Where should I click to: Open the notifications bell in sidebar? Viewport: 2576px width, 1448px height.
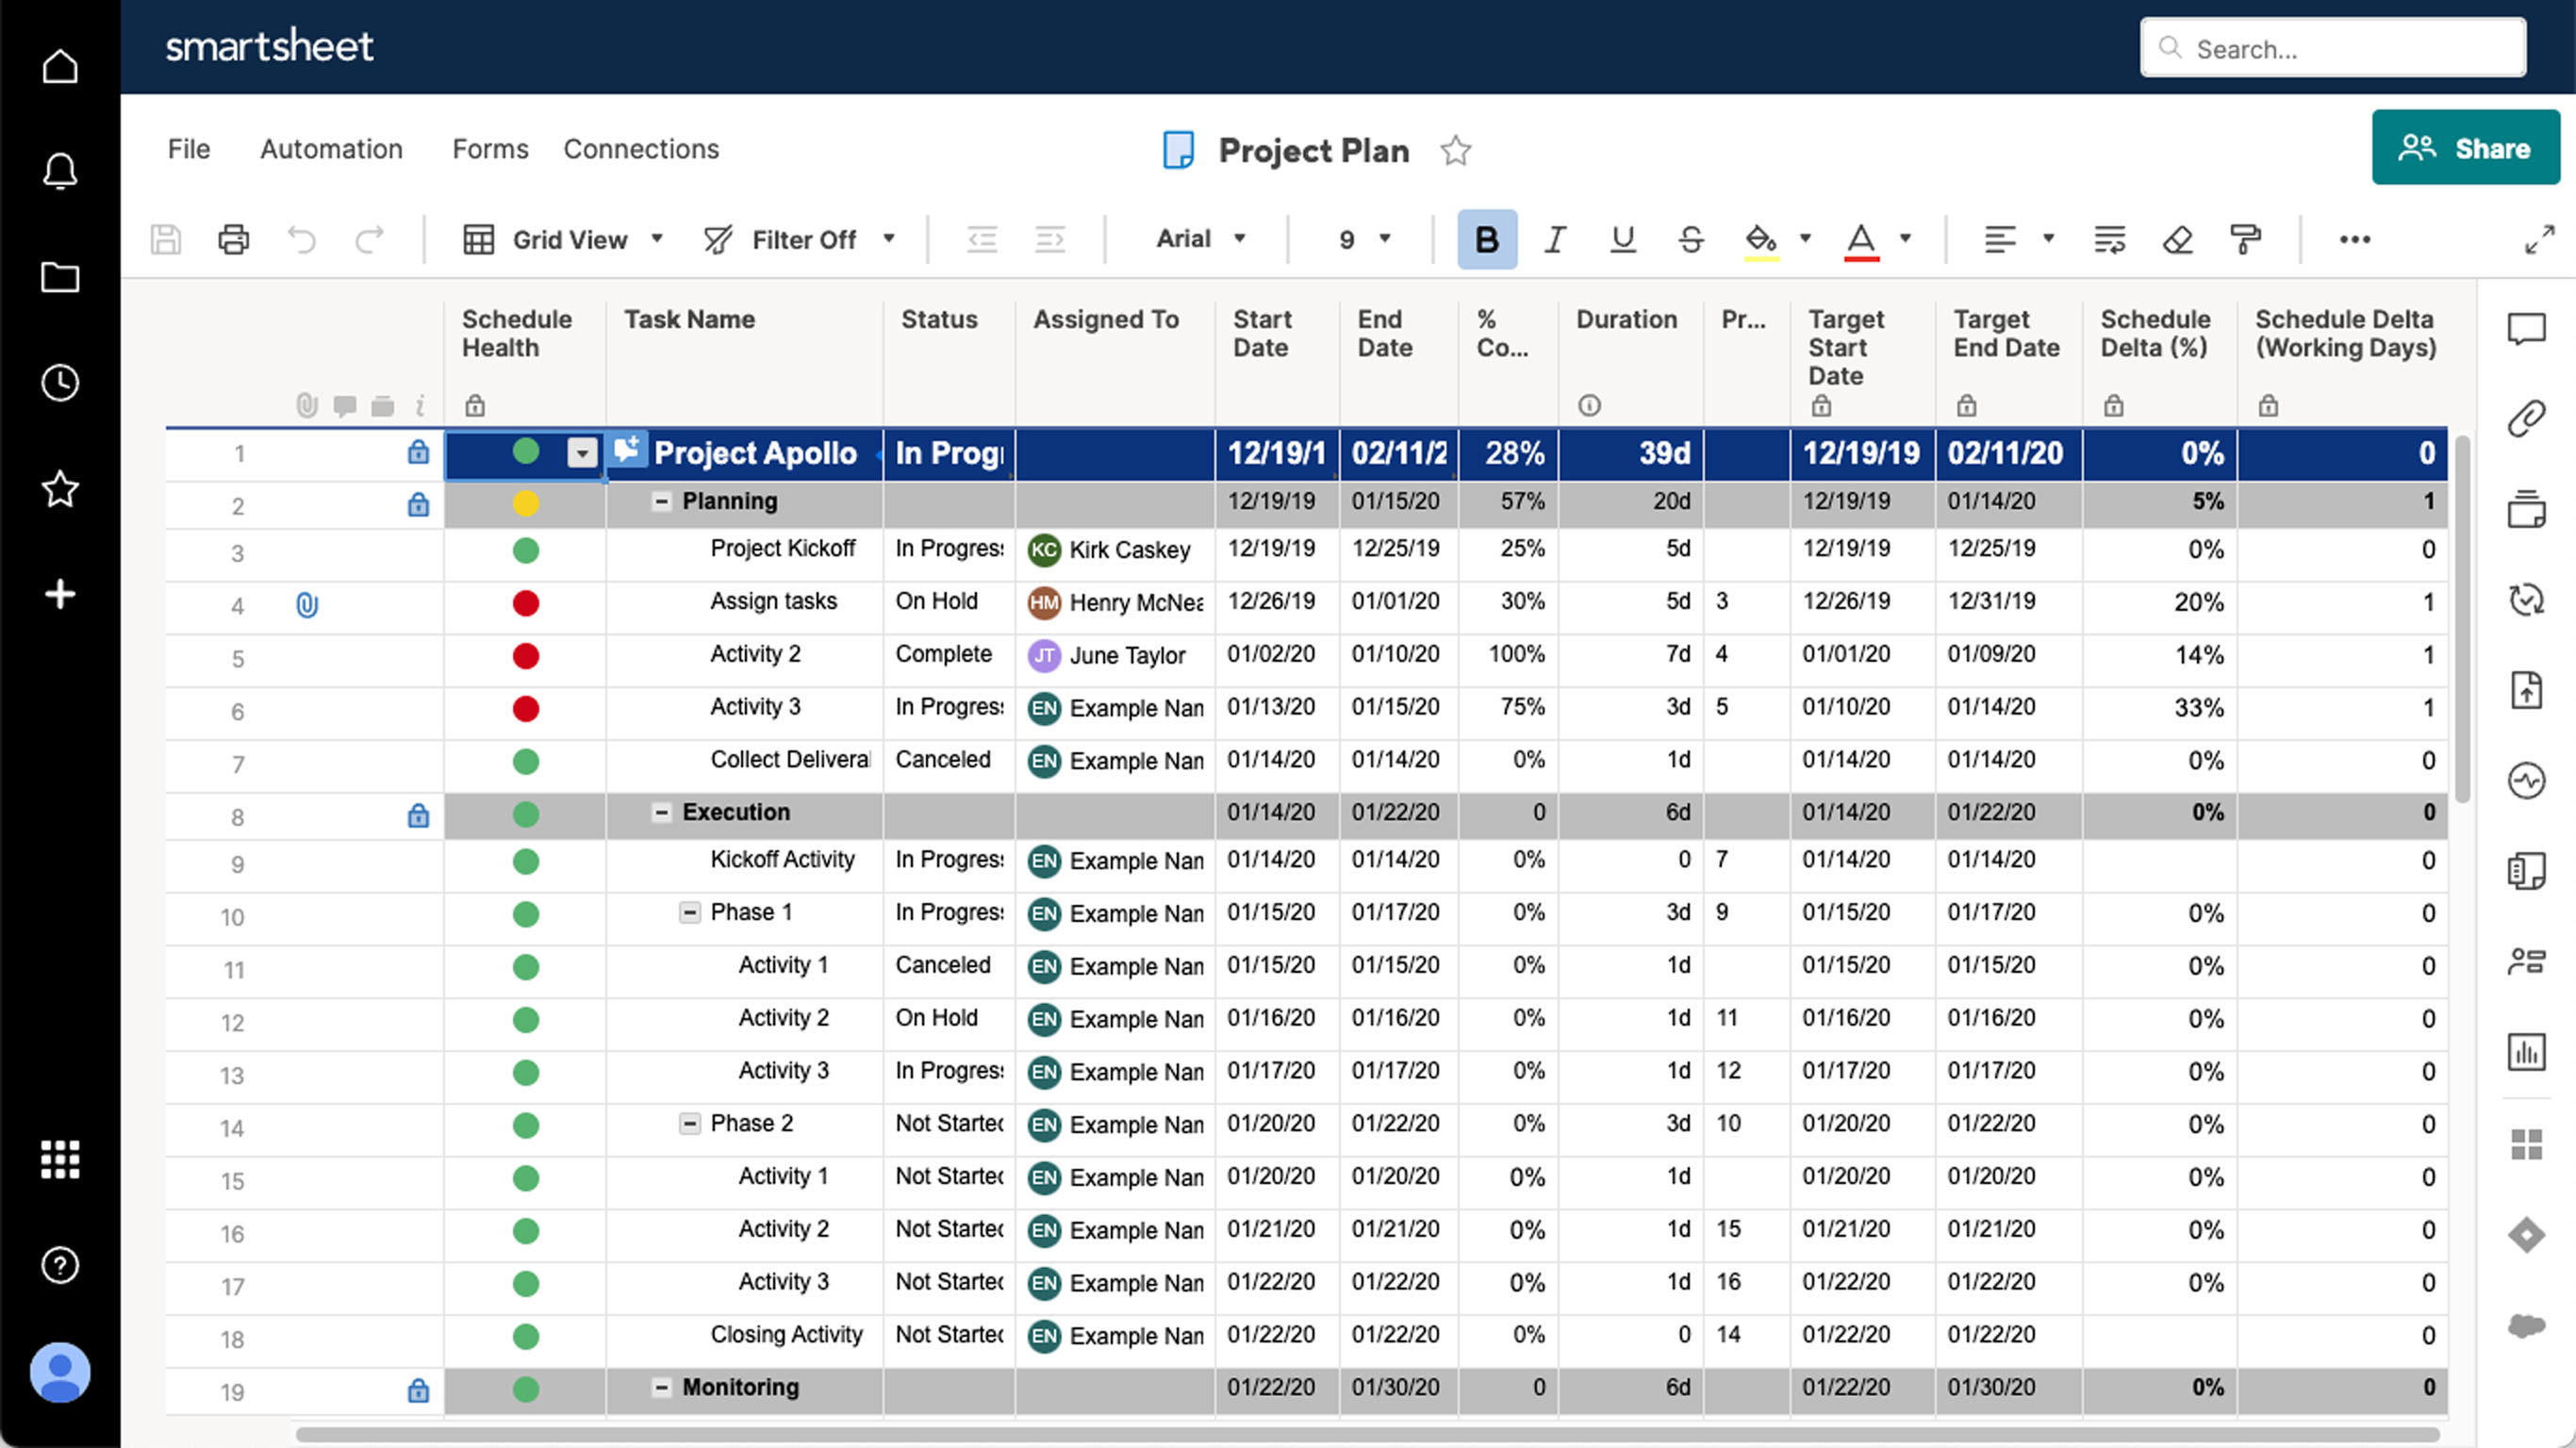(60, 171)
